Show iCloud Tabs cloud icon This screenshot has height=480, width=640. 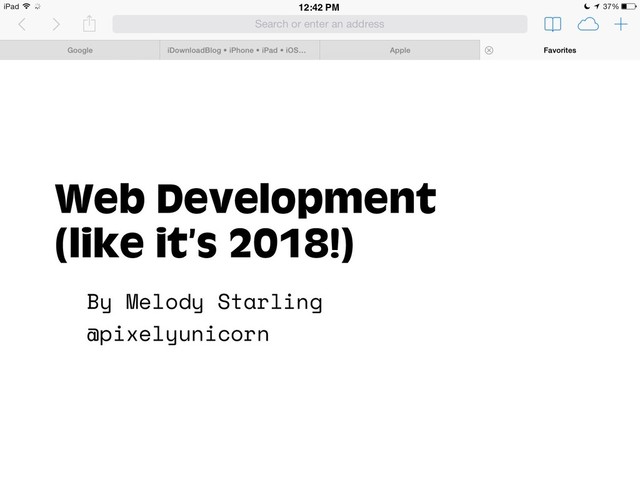pos(588,24)
